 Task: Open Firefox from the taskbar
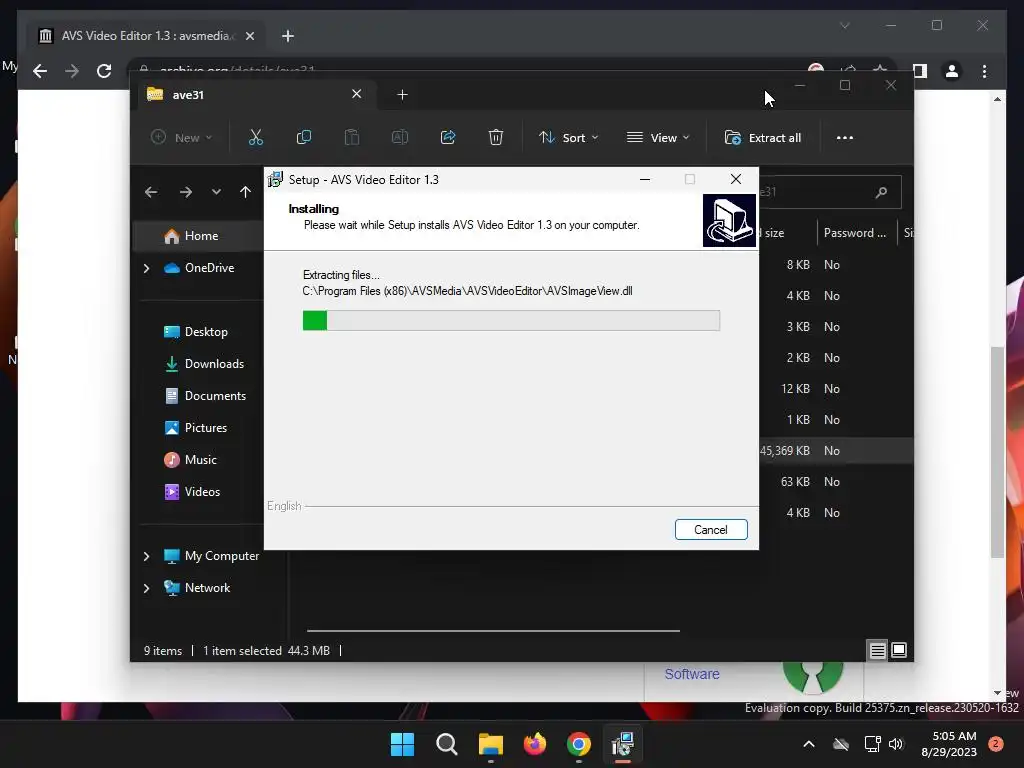[x=535, y=744]
